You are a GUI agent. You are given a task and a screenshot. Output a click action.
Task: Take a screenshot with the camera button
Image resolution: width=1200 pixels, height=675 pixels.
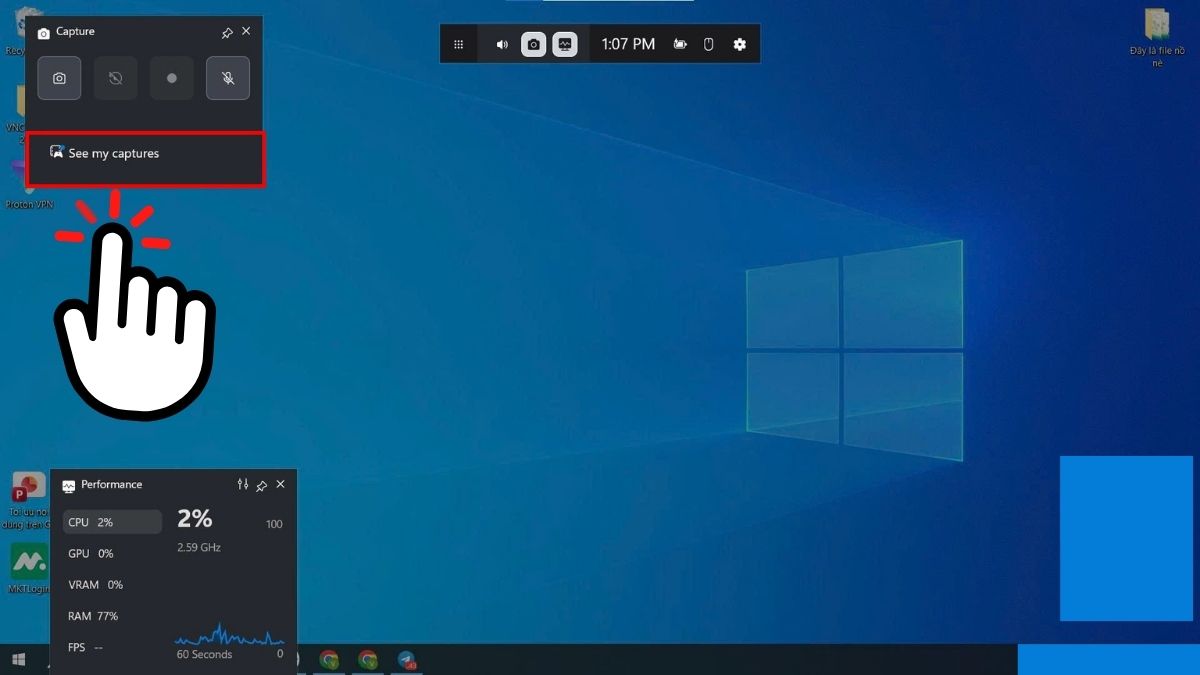tap(59, 78)
